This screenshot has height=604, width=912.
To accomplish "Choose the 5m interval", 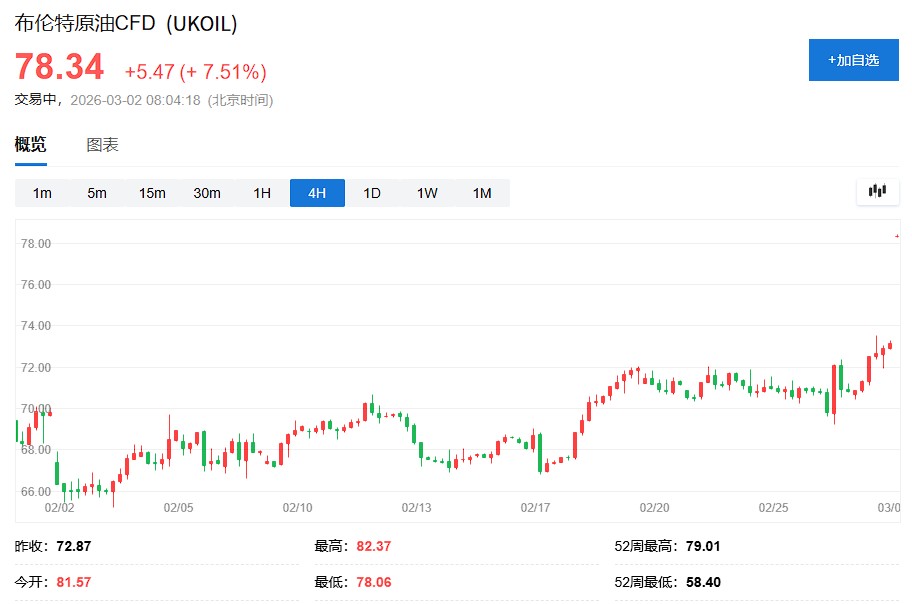I will pyautogui.click(x=97, y=193).
